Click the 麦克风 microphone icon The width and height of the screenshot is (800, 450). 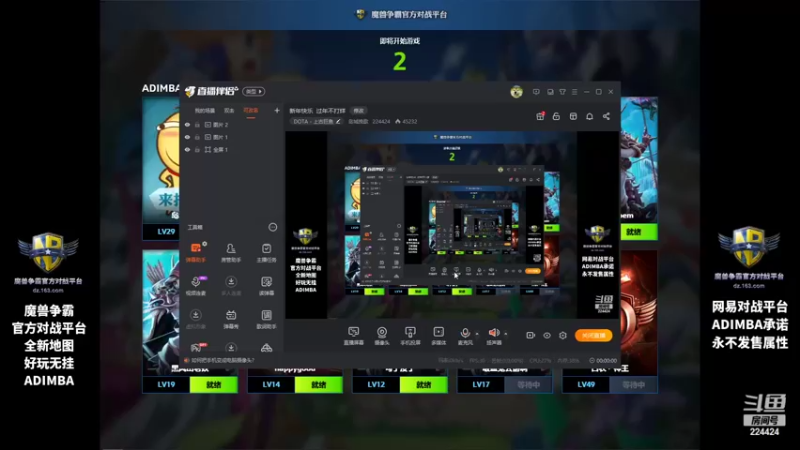(465, 334)
